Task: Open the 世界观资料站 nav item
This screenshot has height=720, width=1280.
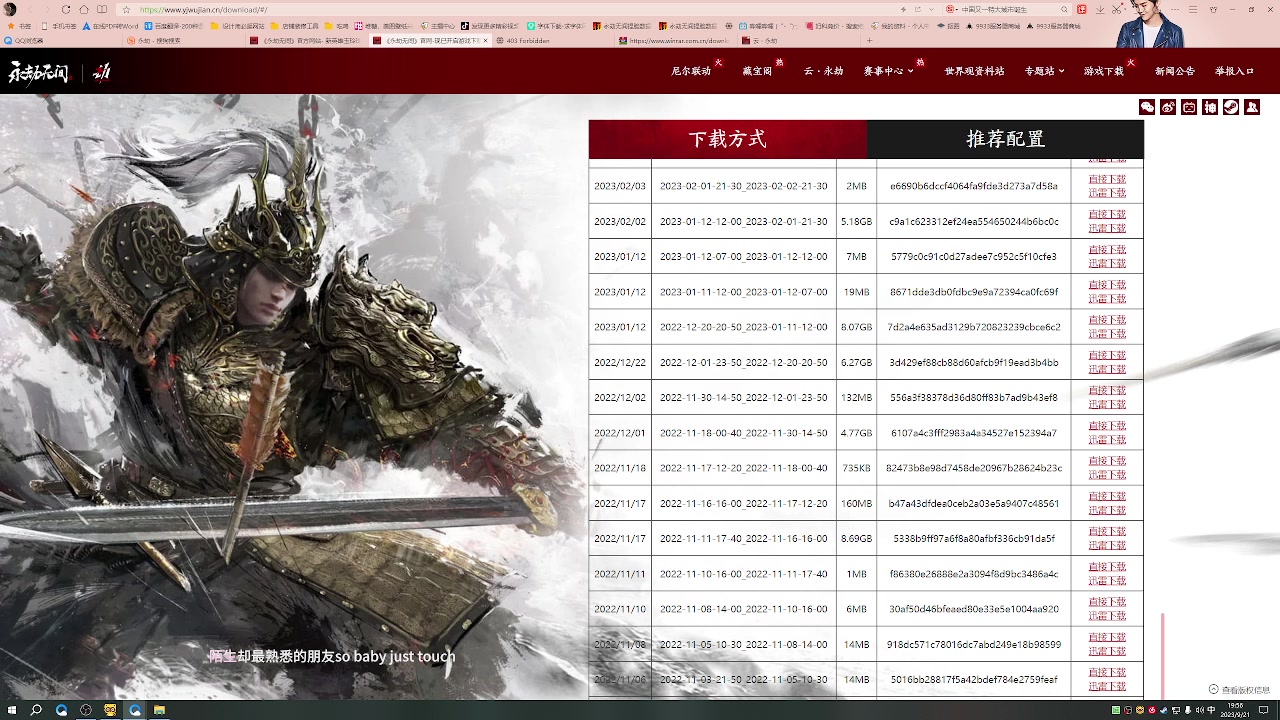Action: 974,71
